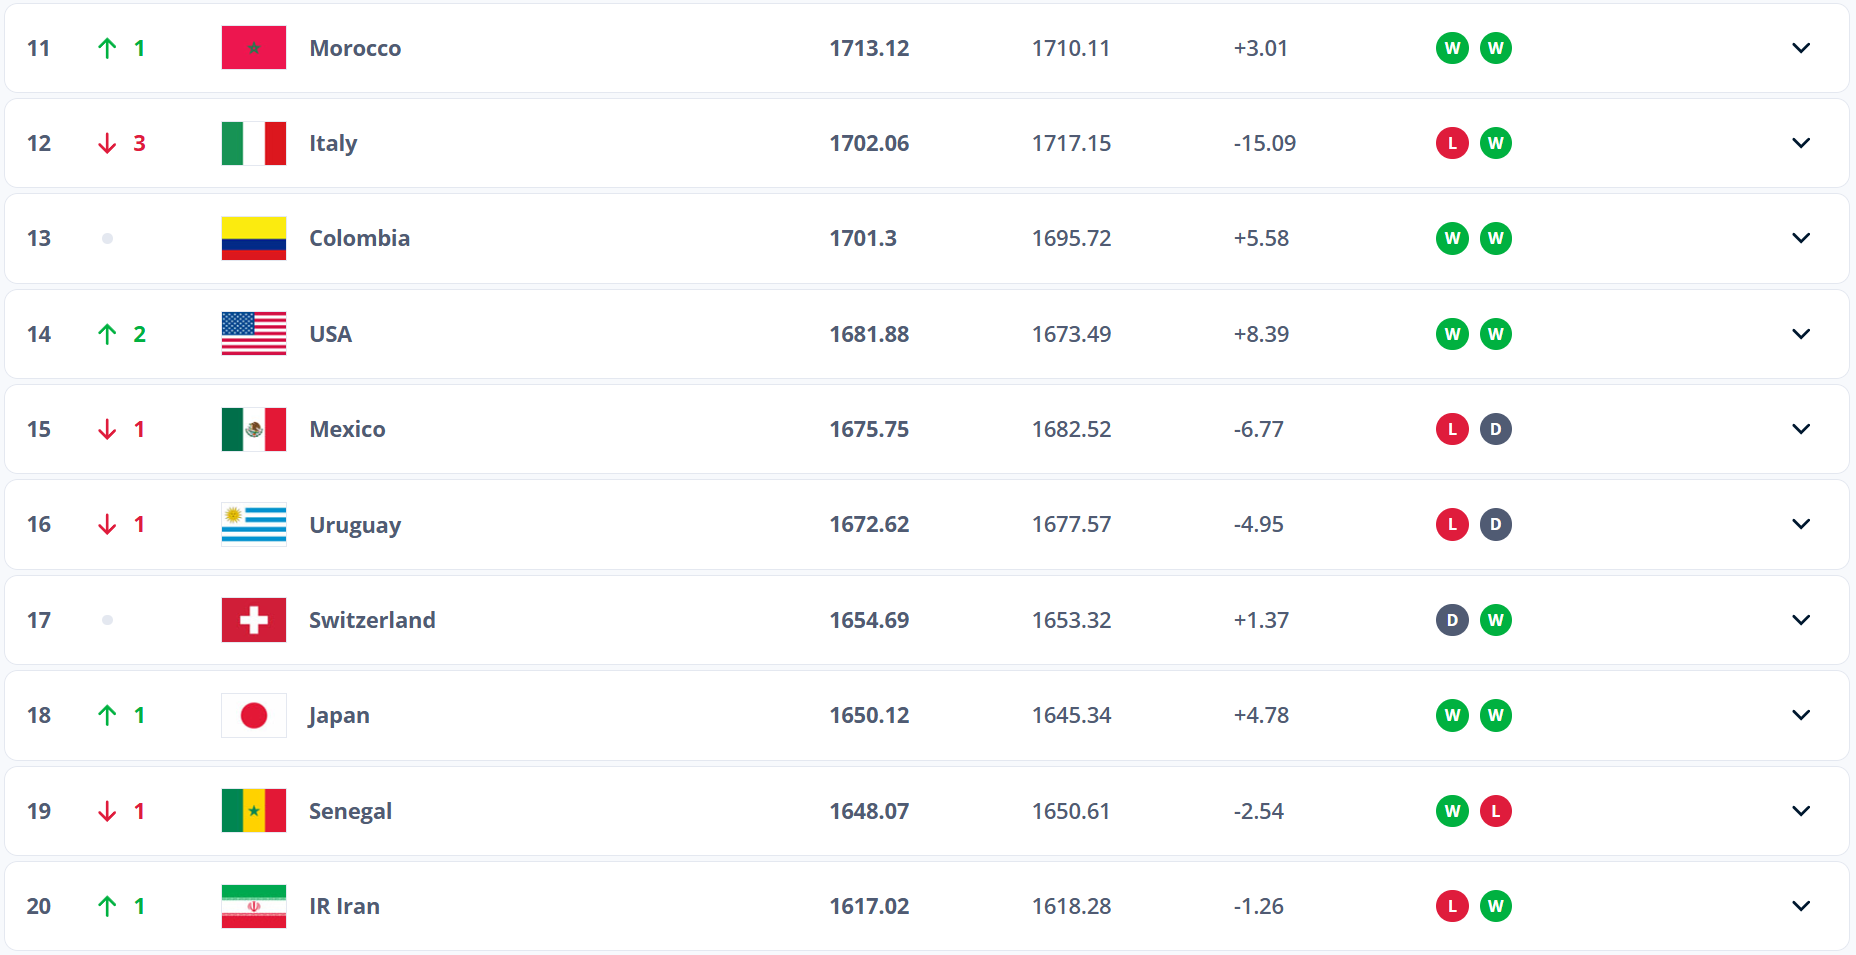Expand the Italy ranking row
The width and height of the screenshot is (1856, 955).
[1801, 143]
